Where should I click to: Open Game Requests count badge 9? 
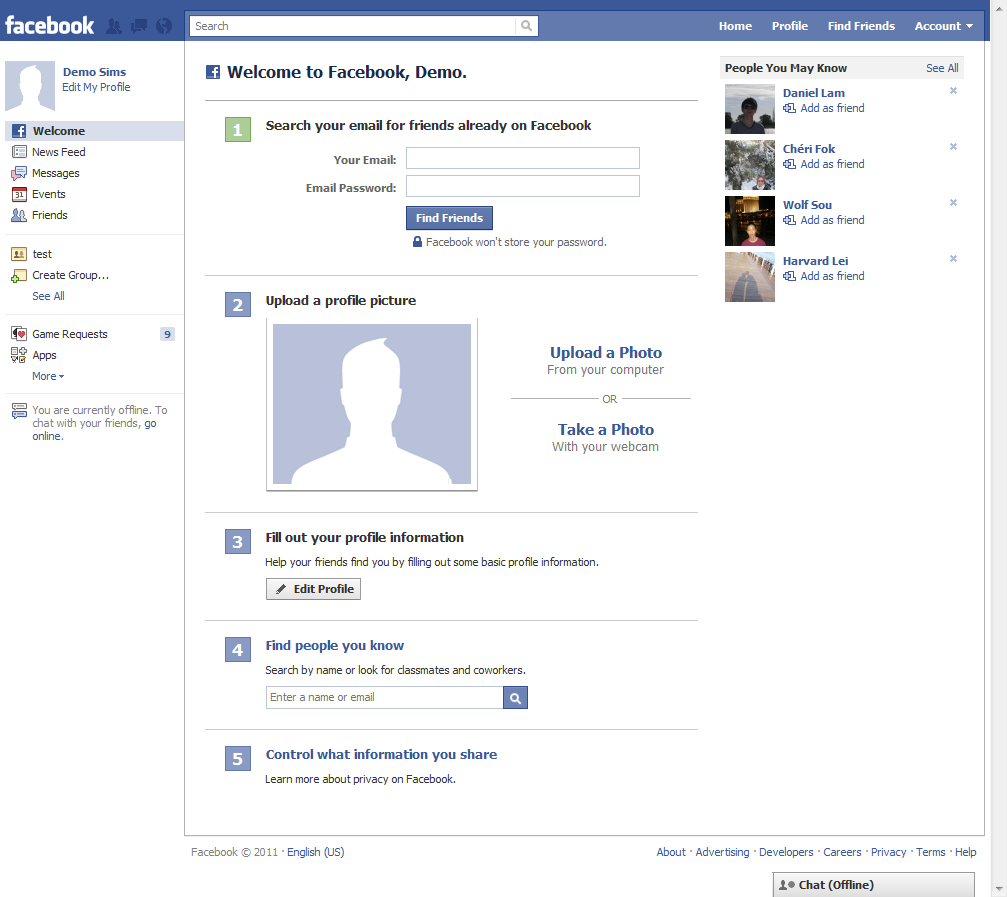point(167,335)
